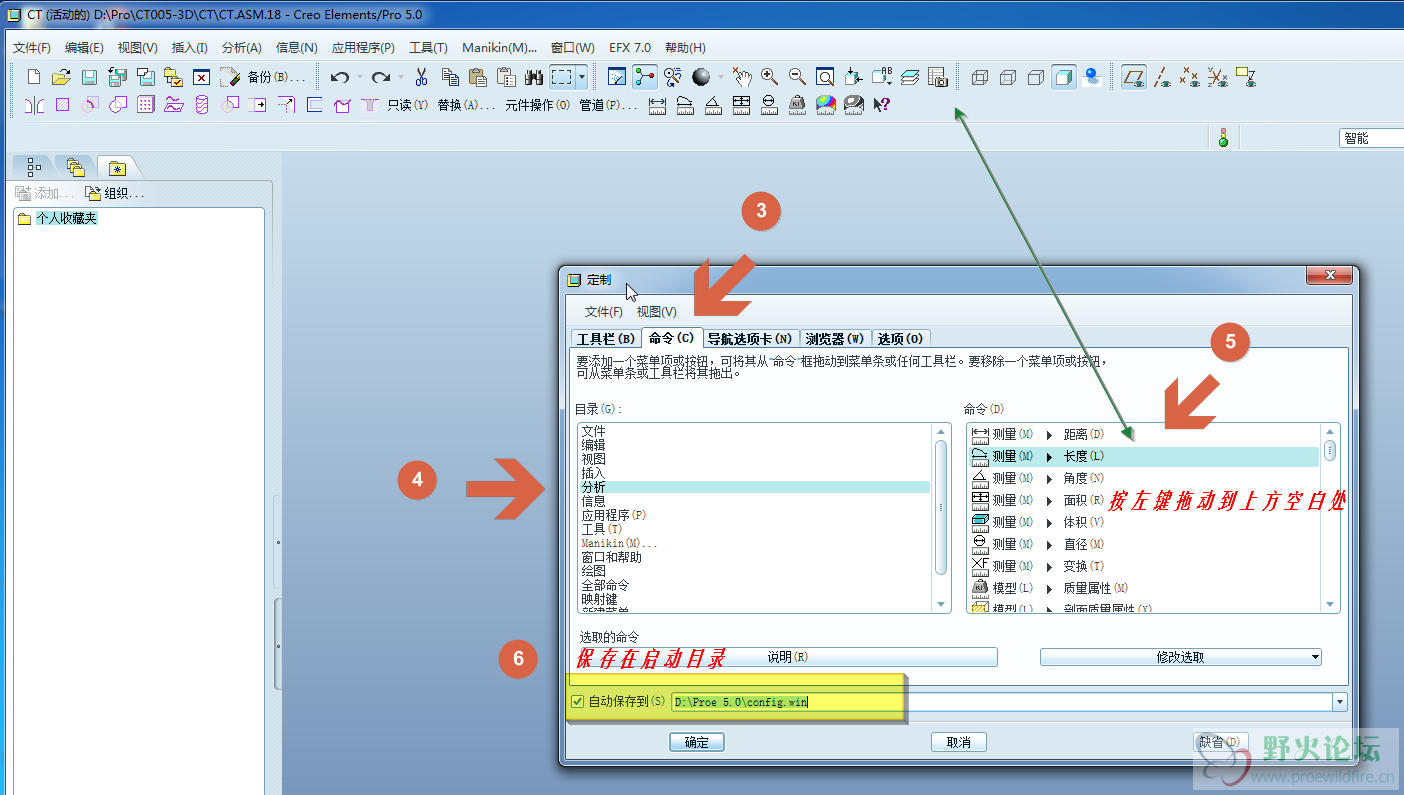Toggle orient mode icon
Screen dimensions: 1404x795
coord(673,77)
